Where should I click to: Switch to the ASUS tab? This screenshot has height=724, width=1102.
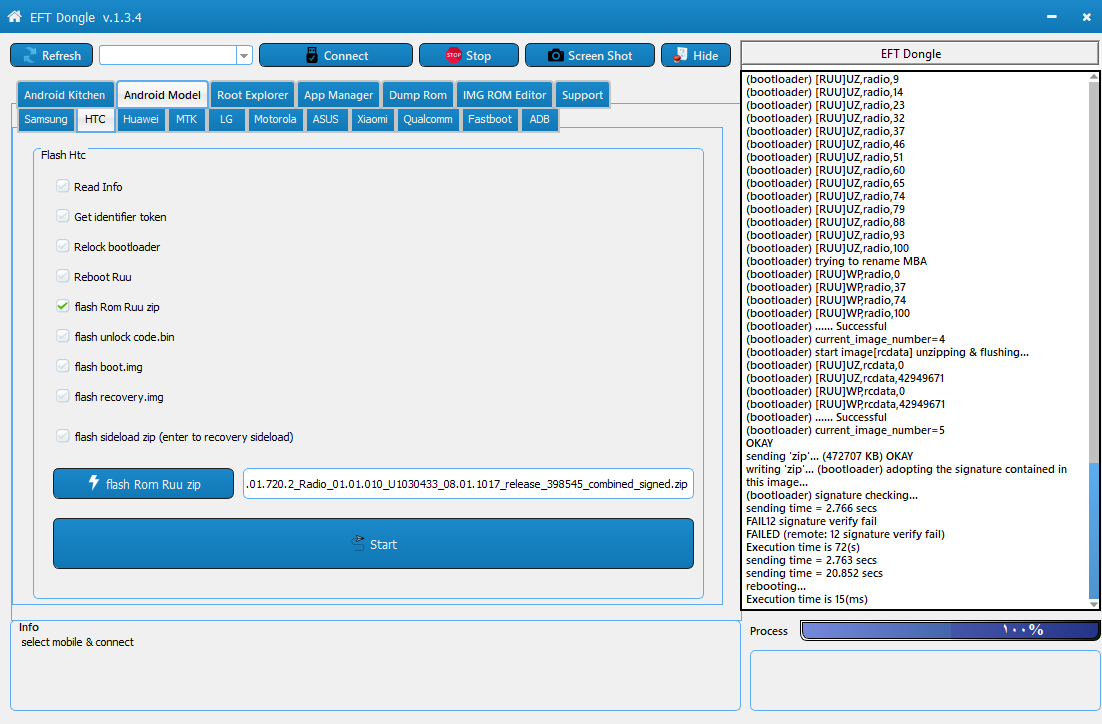tap(325, 119)
